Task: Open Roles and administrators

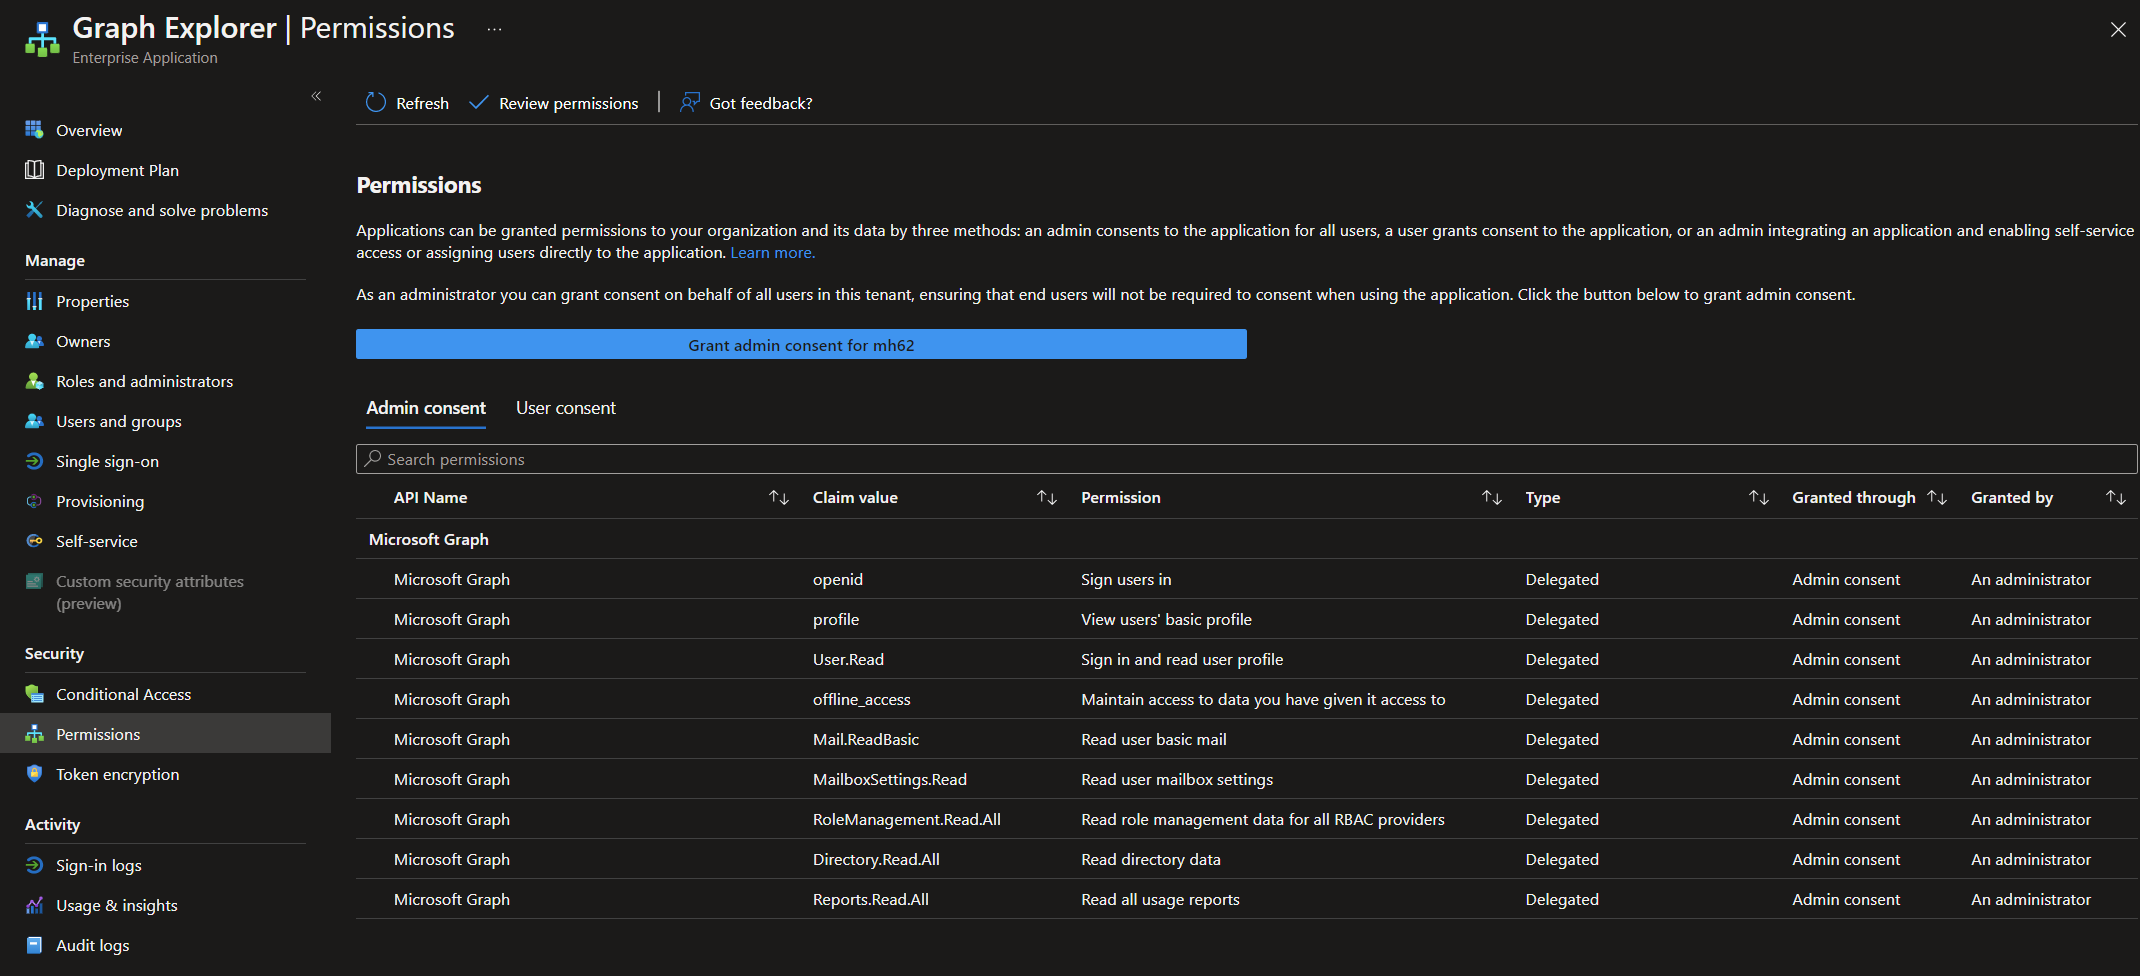Action: pos(145,381)
